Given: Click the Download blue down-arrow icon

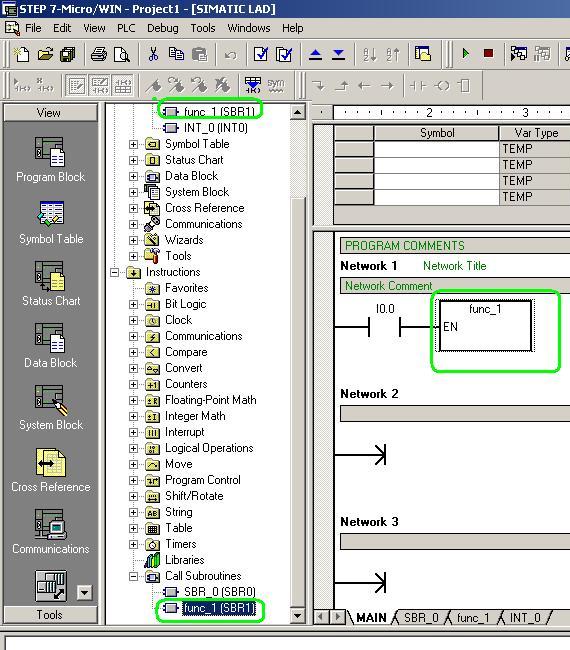Looking at the screenshot, I should 339,54.
